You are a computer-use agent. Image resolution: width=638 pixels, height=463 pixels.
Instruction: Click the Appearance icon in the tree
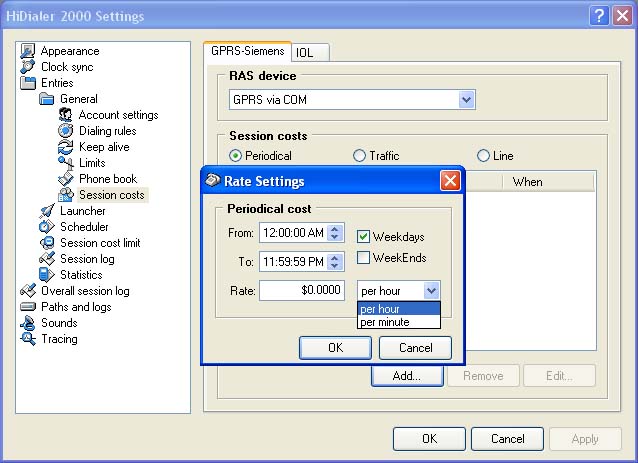[x=28, y=51]
